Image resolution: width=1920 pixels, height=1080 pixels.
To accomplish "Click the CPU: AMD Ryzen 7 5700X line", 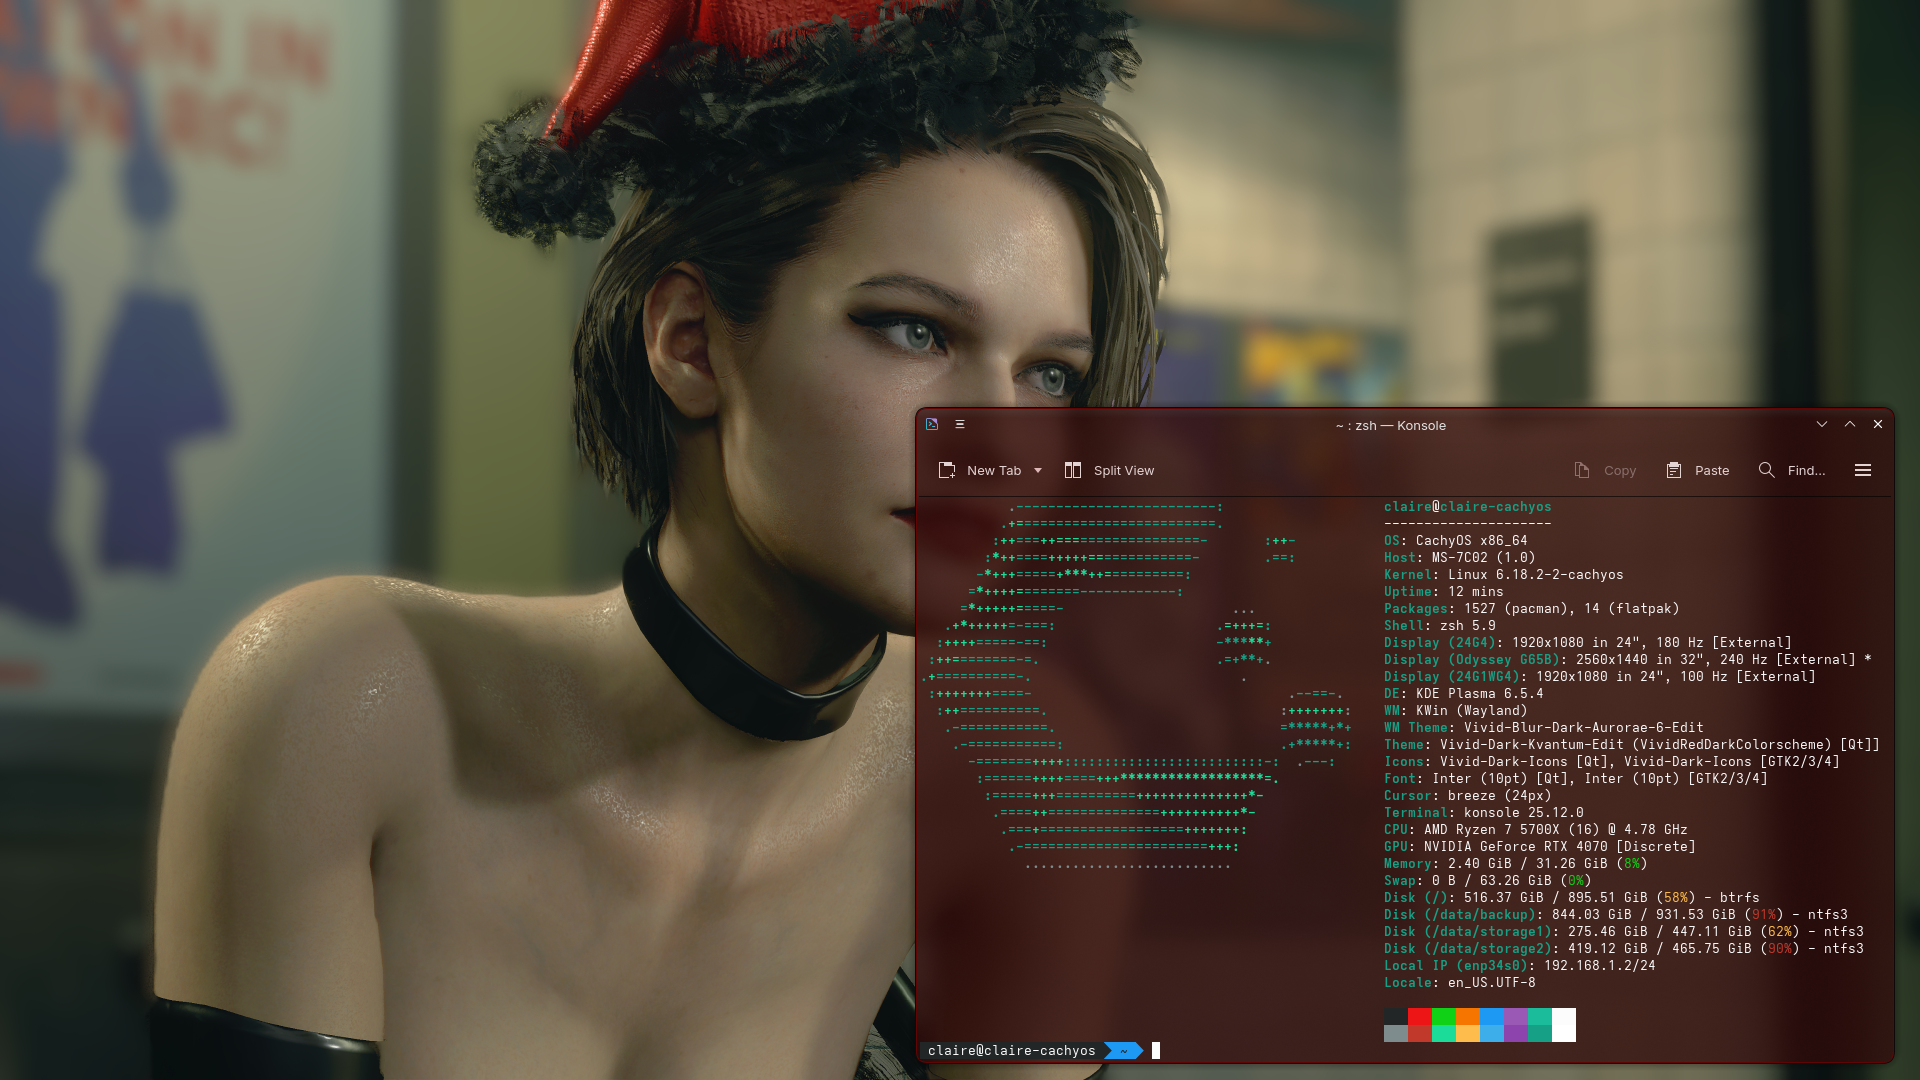I will click(x=1536, y=830).
